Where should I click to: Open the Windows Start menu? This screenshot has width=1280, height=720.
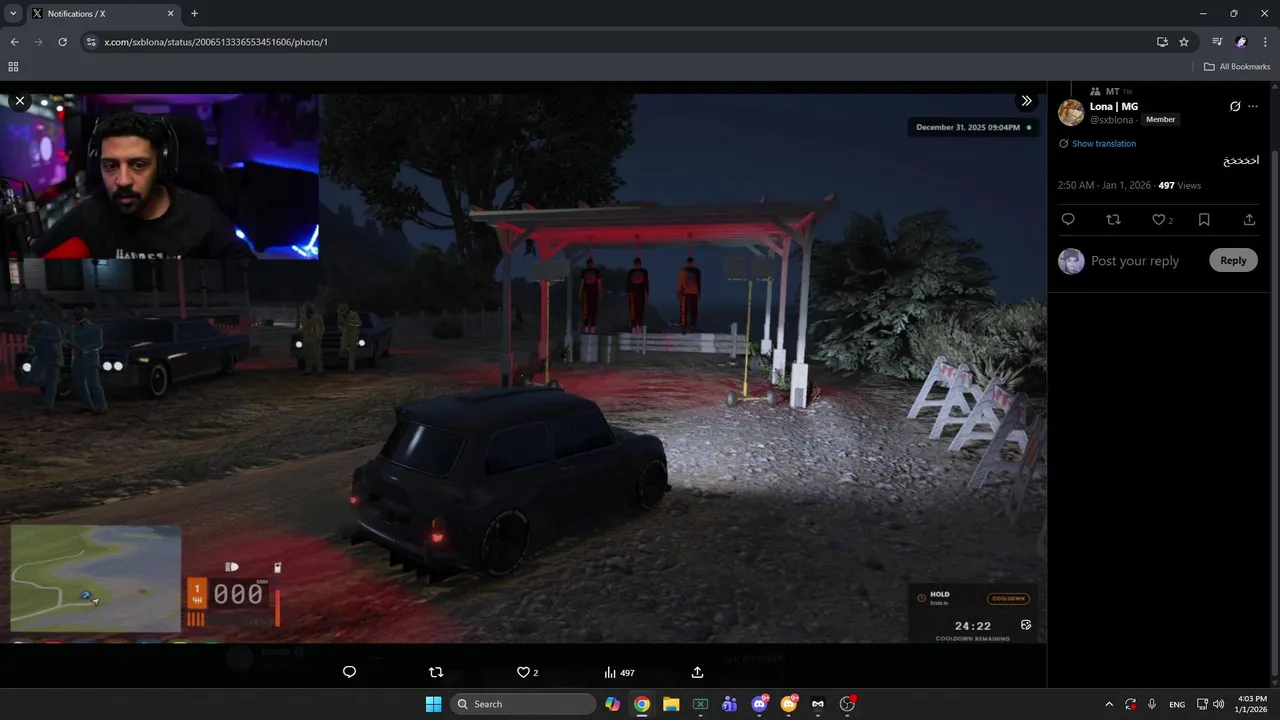click(433, 704)
